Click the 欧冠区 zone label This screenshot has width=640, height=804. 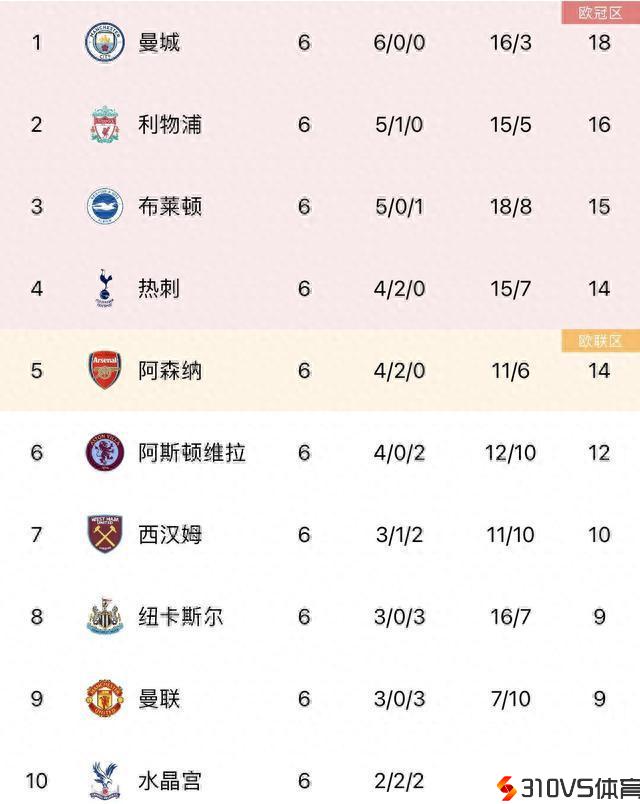pos(600,12)
